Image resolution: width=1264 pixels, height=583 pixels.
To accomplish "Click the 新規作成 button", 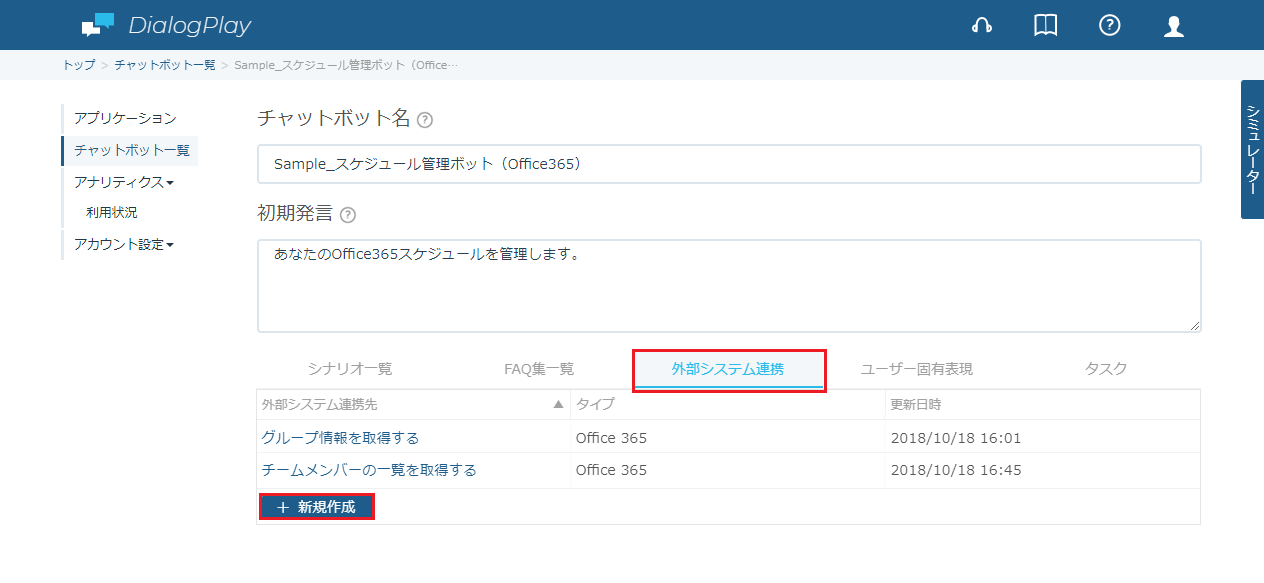I will [x=317, y=507].
